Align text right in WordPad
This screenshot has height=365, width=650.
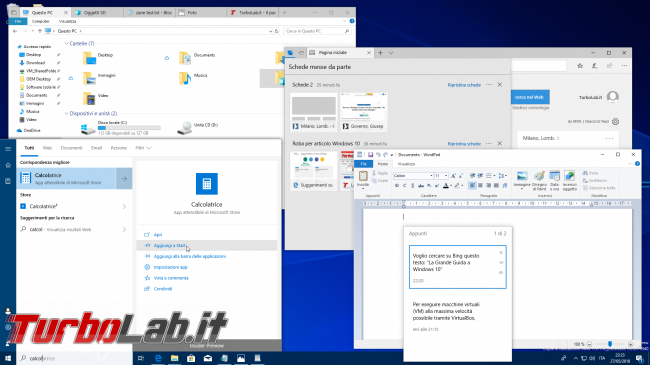pos(488,185)
